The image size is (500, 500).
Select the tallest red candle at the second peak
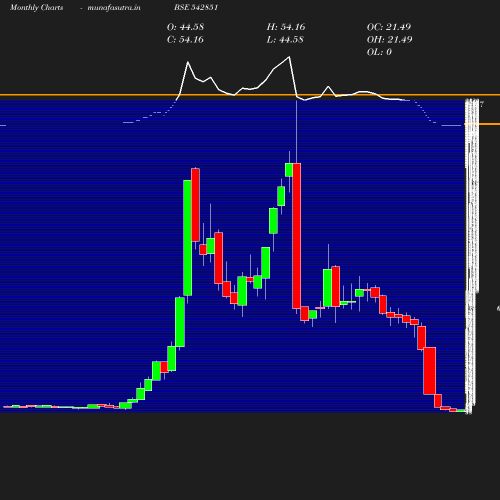click(297, 236)
